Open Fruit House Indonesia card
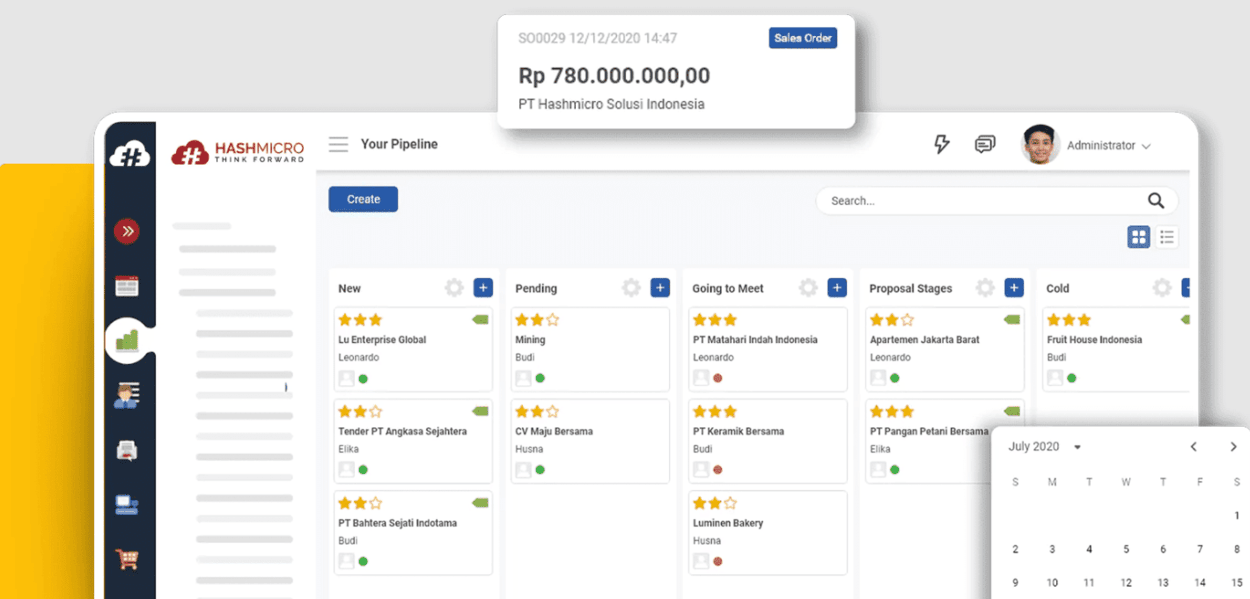The width and height of the screenshot is (1250, 599). pos(1116,349)
